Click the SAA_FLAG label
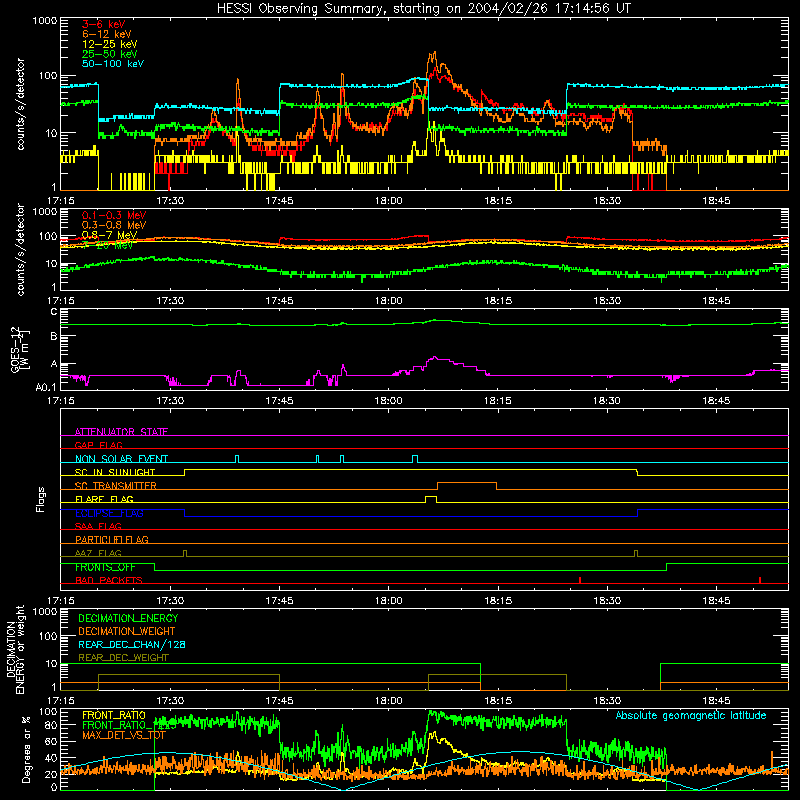 pos(98,526)
